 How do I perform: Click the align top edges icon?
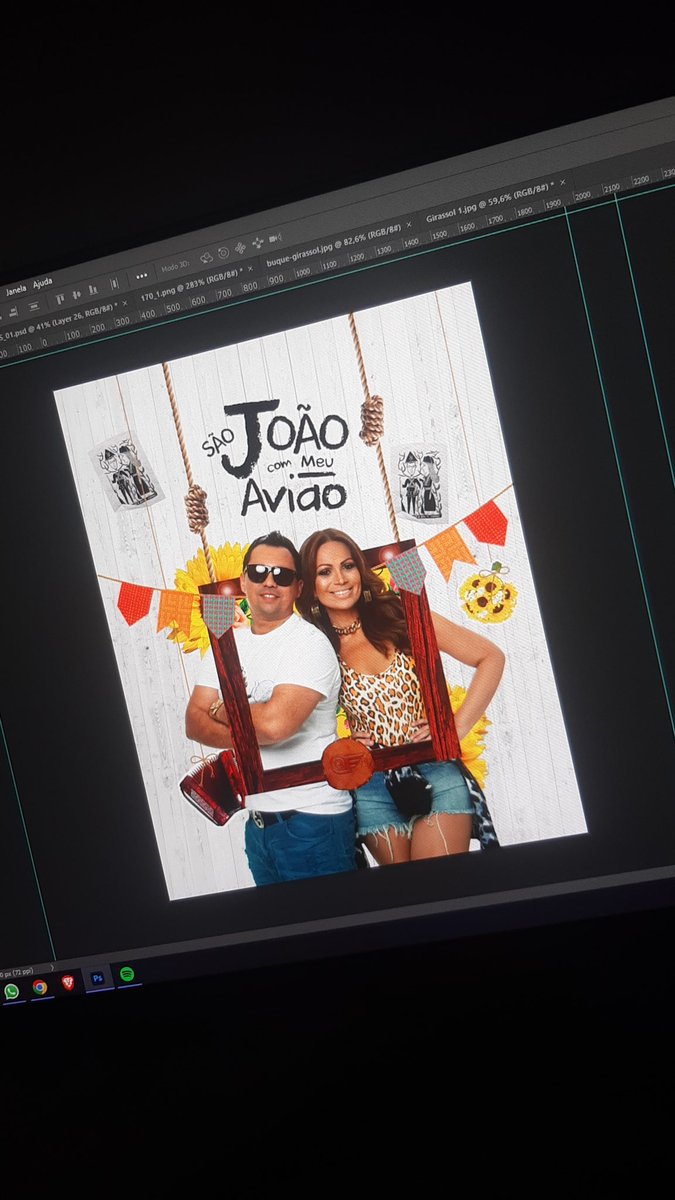60,298
